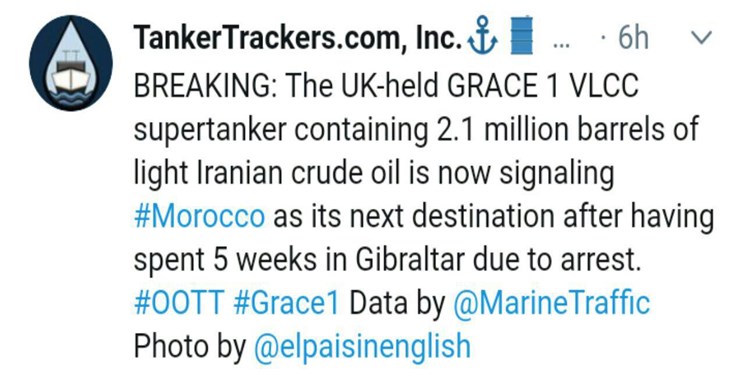Click the anchor emoji beside account name
745x375 pixels.
pos(483,36)
